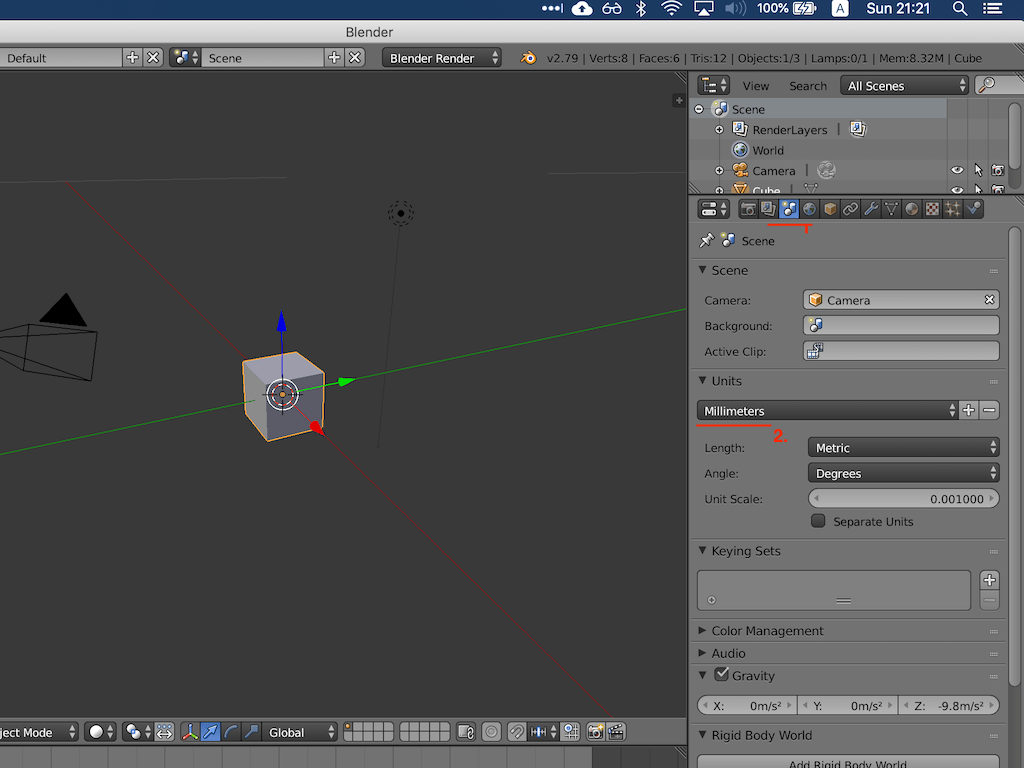This screenshot has height=768, width=1024.
Task: Toggle Camera visibility eye in outliner
Action: coord(957,170)
